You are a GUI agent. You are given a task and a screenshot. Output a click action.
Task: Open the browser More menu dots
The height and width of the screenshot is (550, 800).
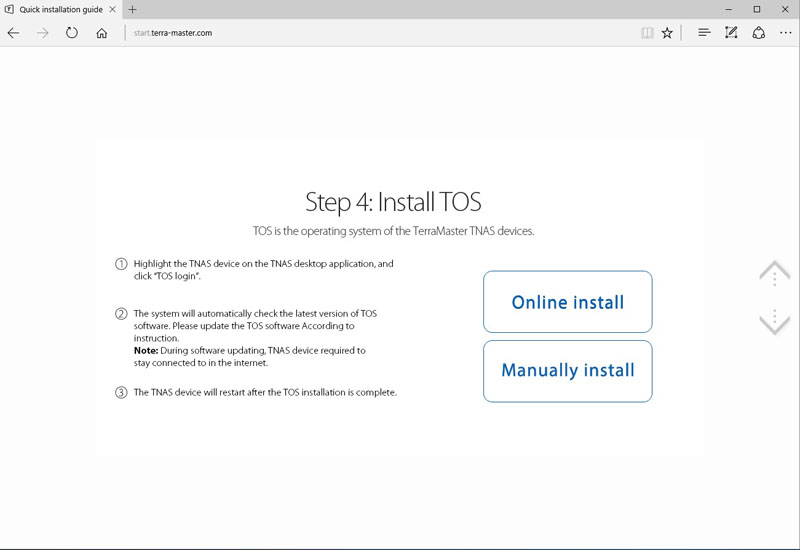[786, 33]
